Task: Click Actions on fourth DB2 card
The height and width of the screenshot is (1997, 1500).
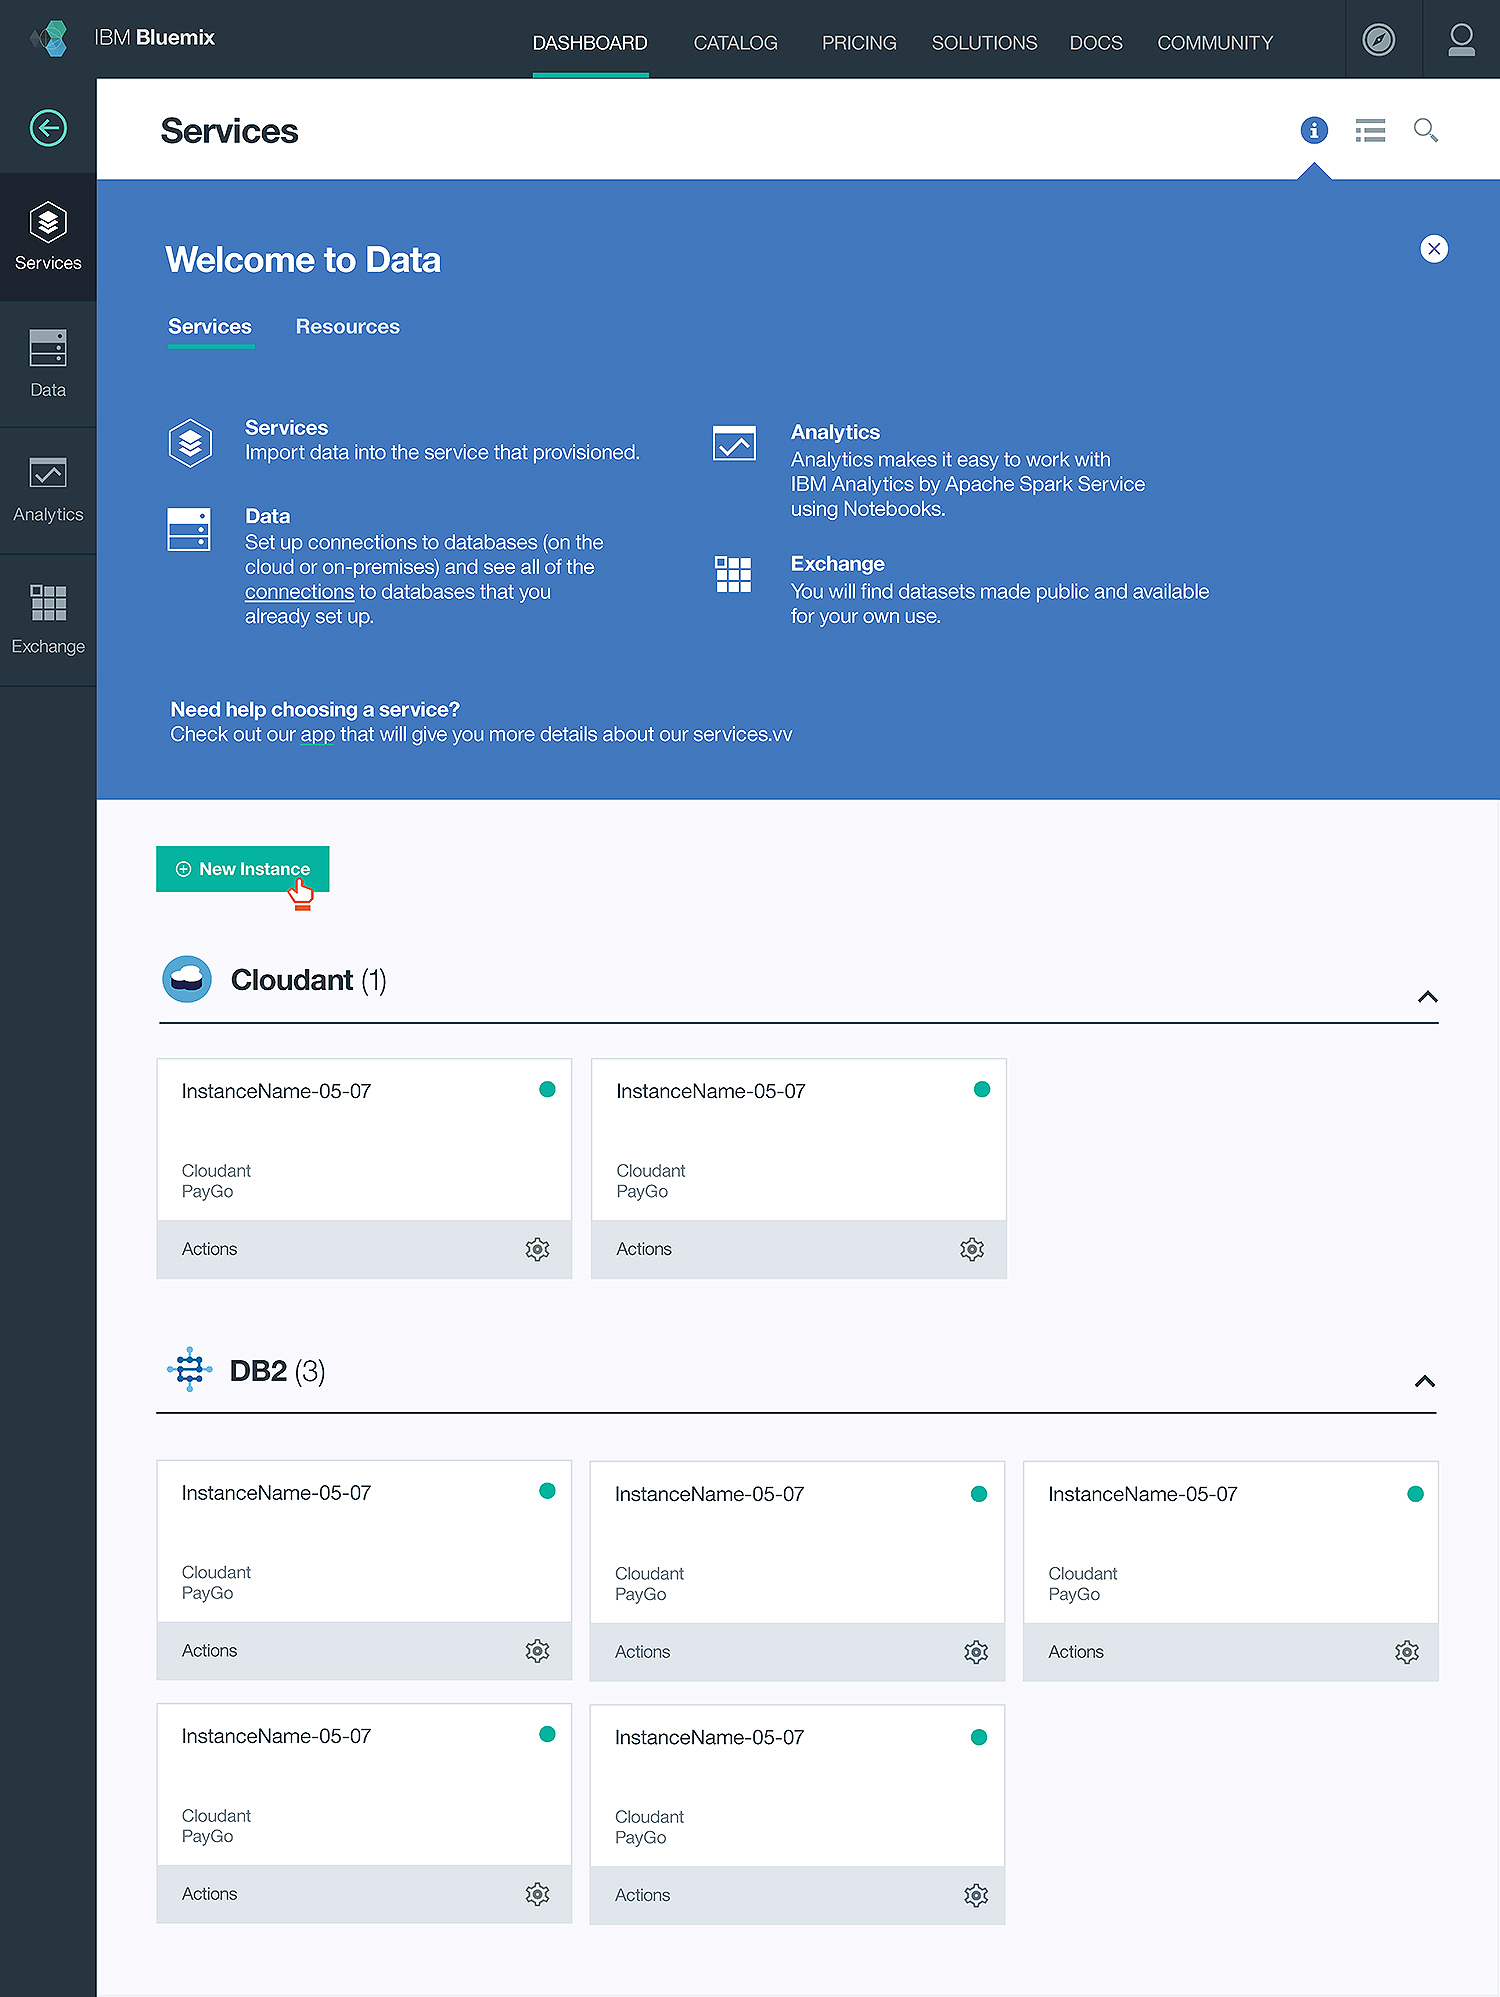Action: (x=209, y=1894)
